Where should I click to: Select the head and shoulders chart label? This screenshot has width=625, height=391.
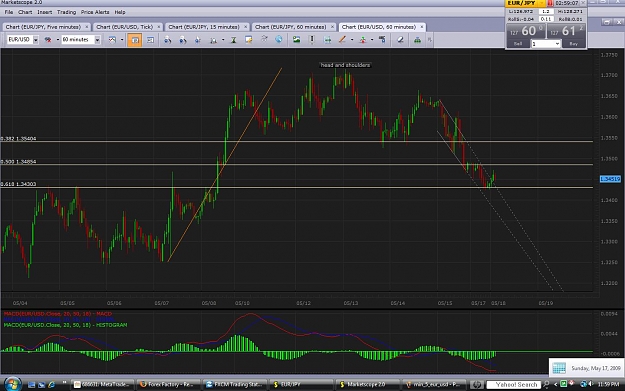tap(345, 65)
